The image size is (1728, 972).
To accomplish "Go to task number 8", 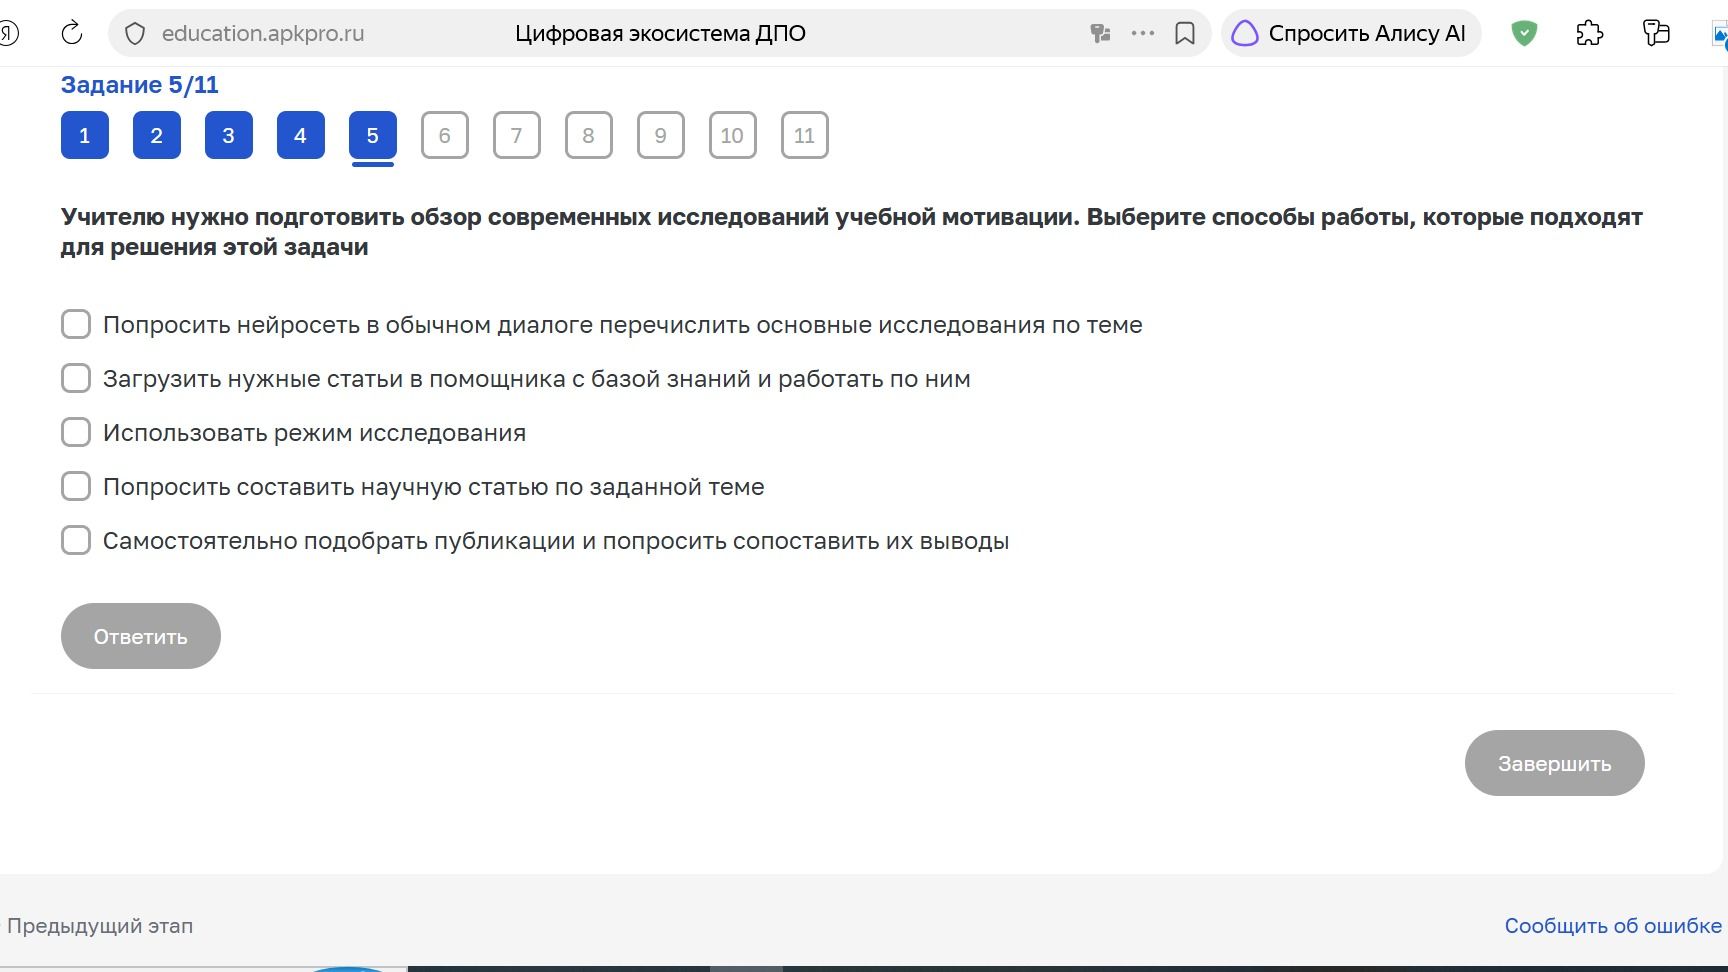I will point(589,135).
